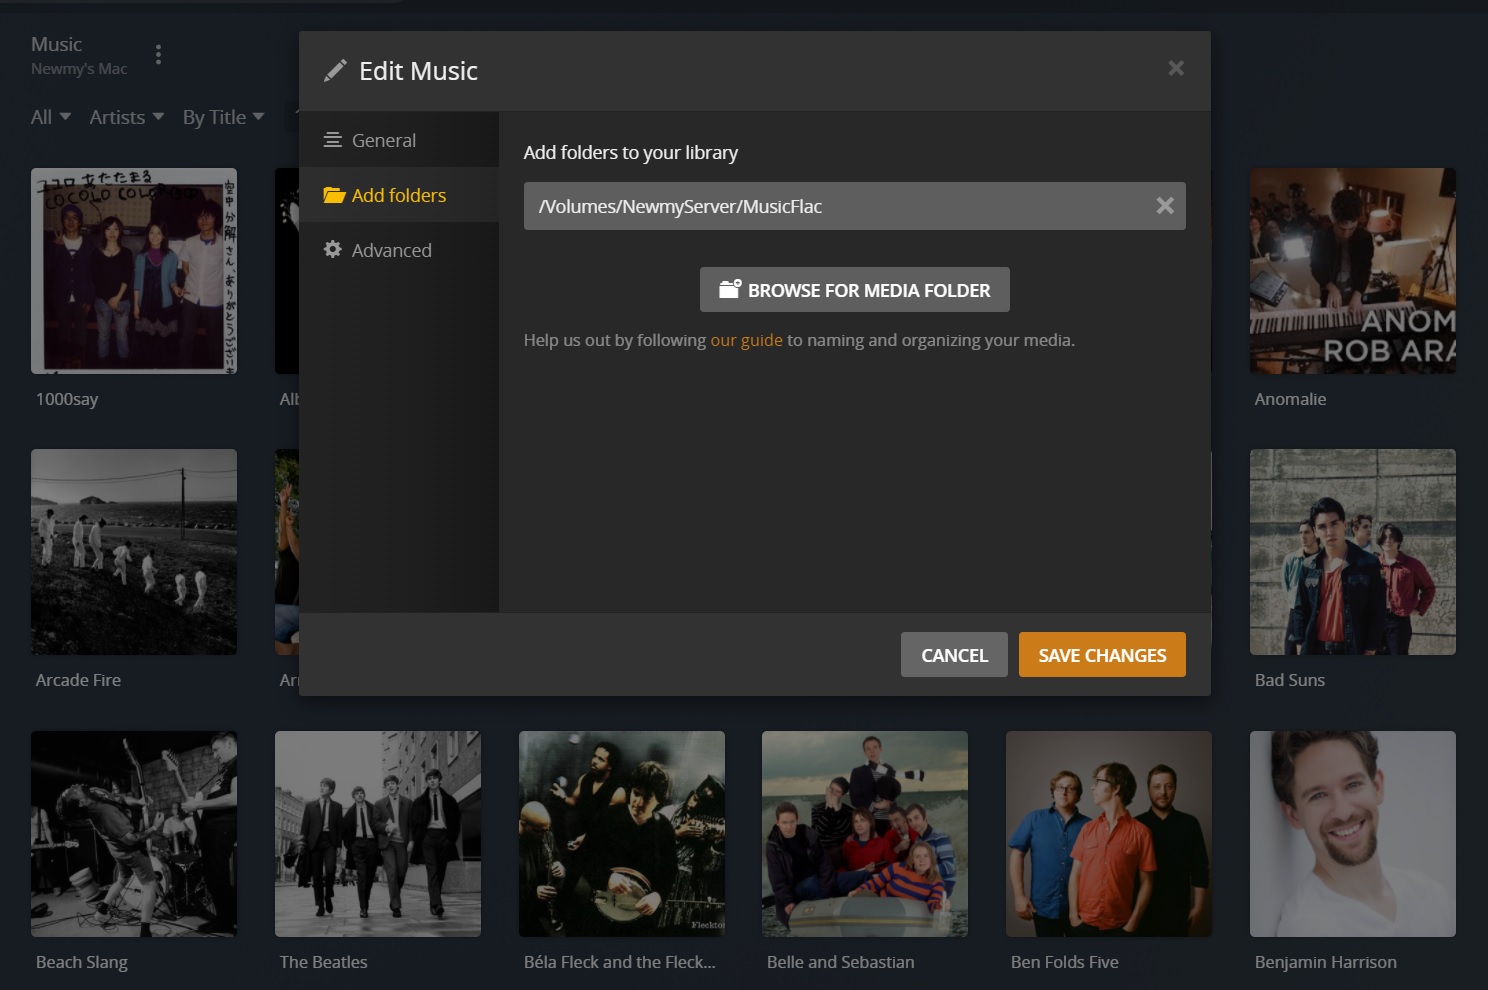The image size is (1488, 990).
Task: Switch to the General tab
Action: 384,139
